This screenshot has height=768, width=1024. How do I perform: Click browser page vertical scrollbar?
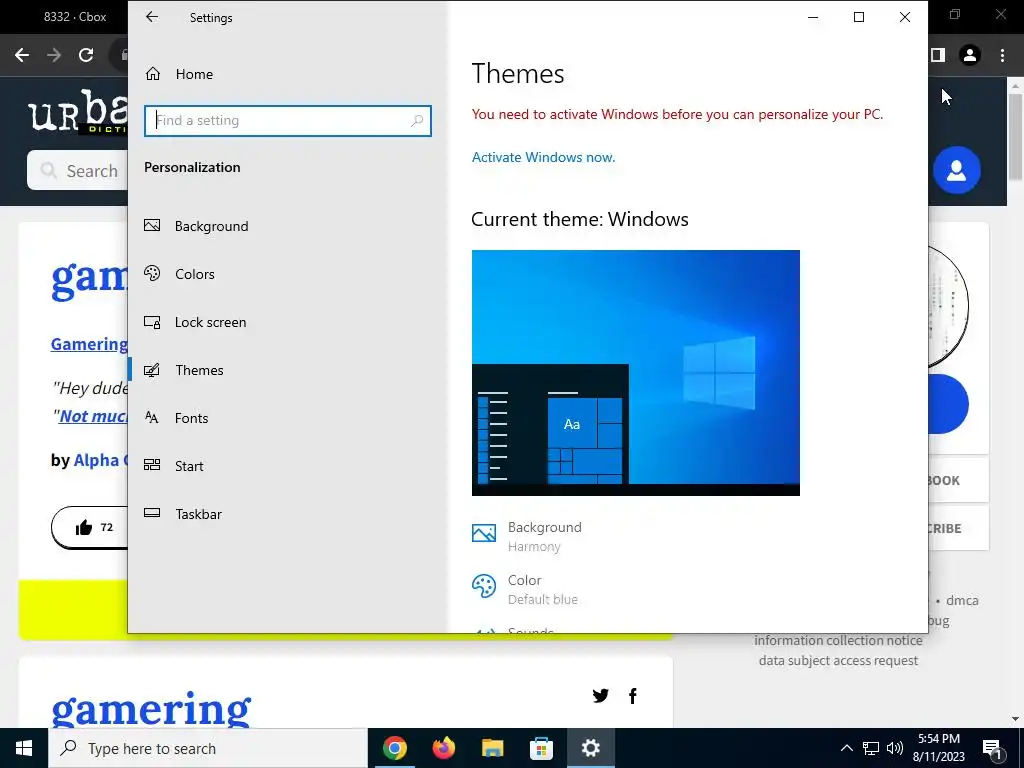pyautogui.click(x=1015, y=138)
